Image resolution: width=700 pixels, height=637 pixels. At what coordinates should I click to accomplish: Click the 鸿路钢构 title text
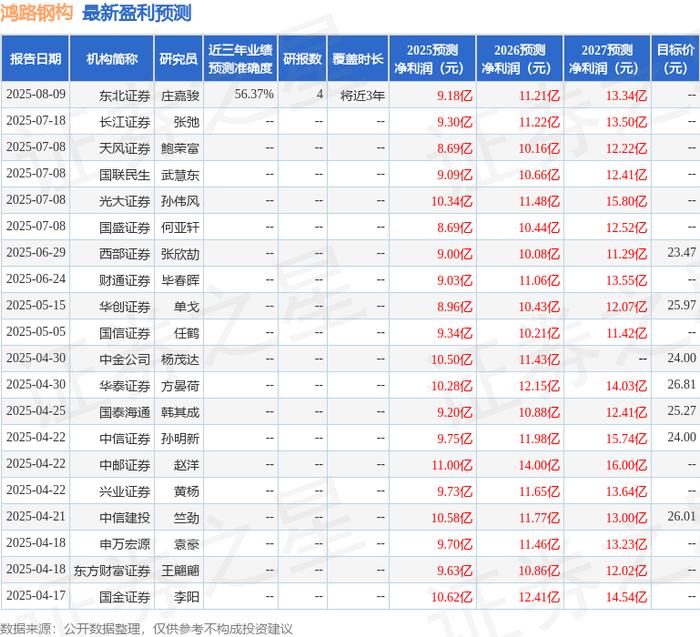[37, 12]
